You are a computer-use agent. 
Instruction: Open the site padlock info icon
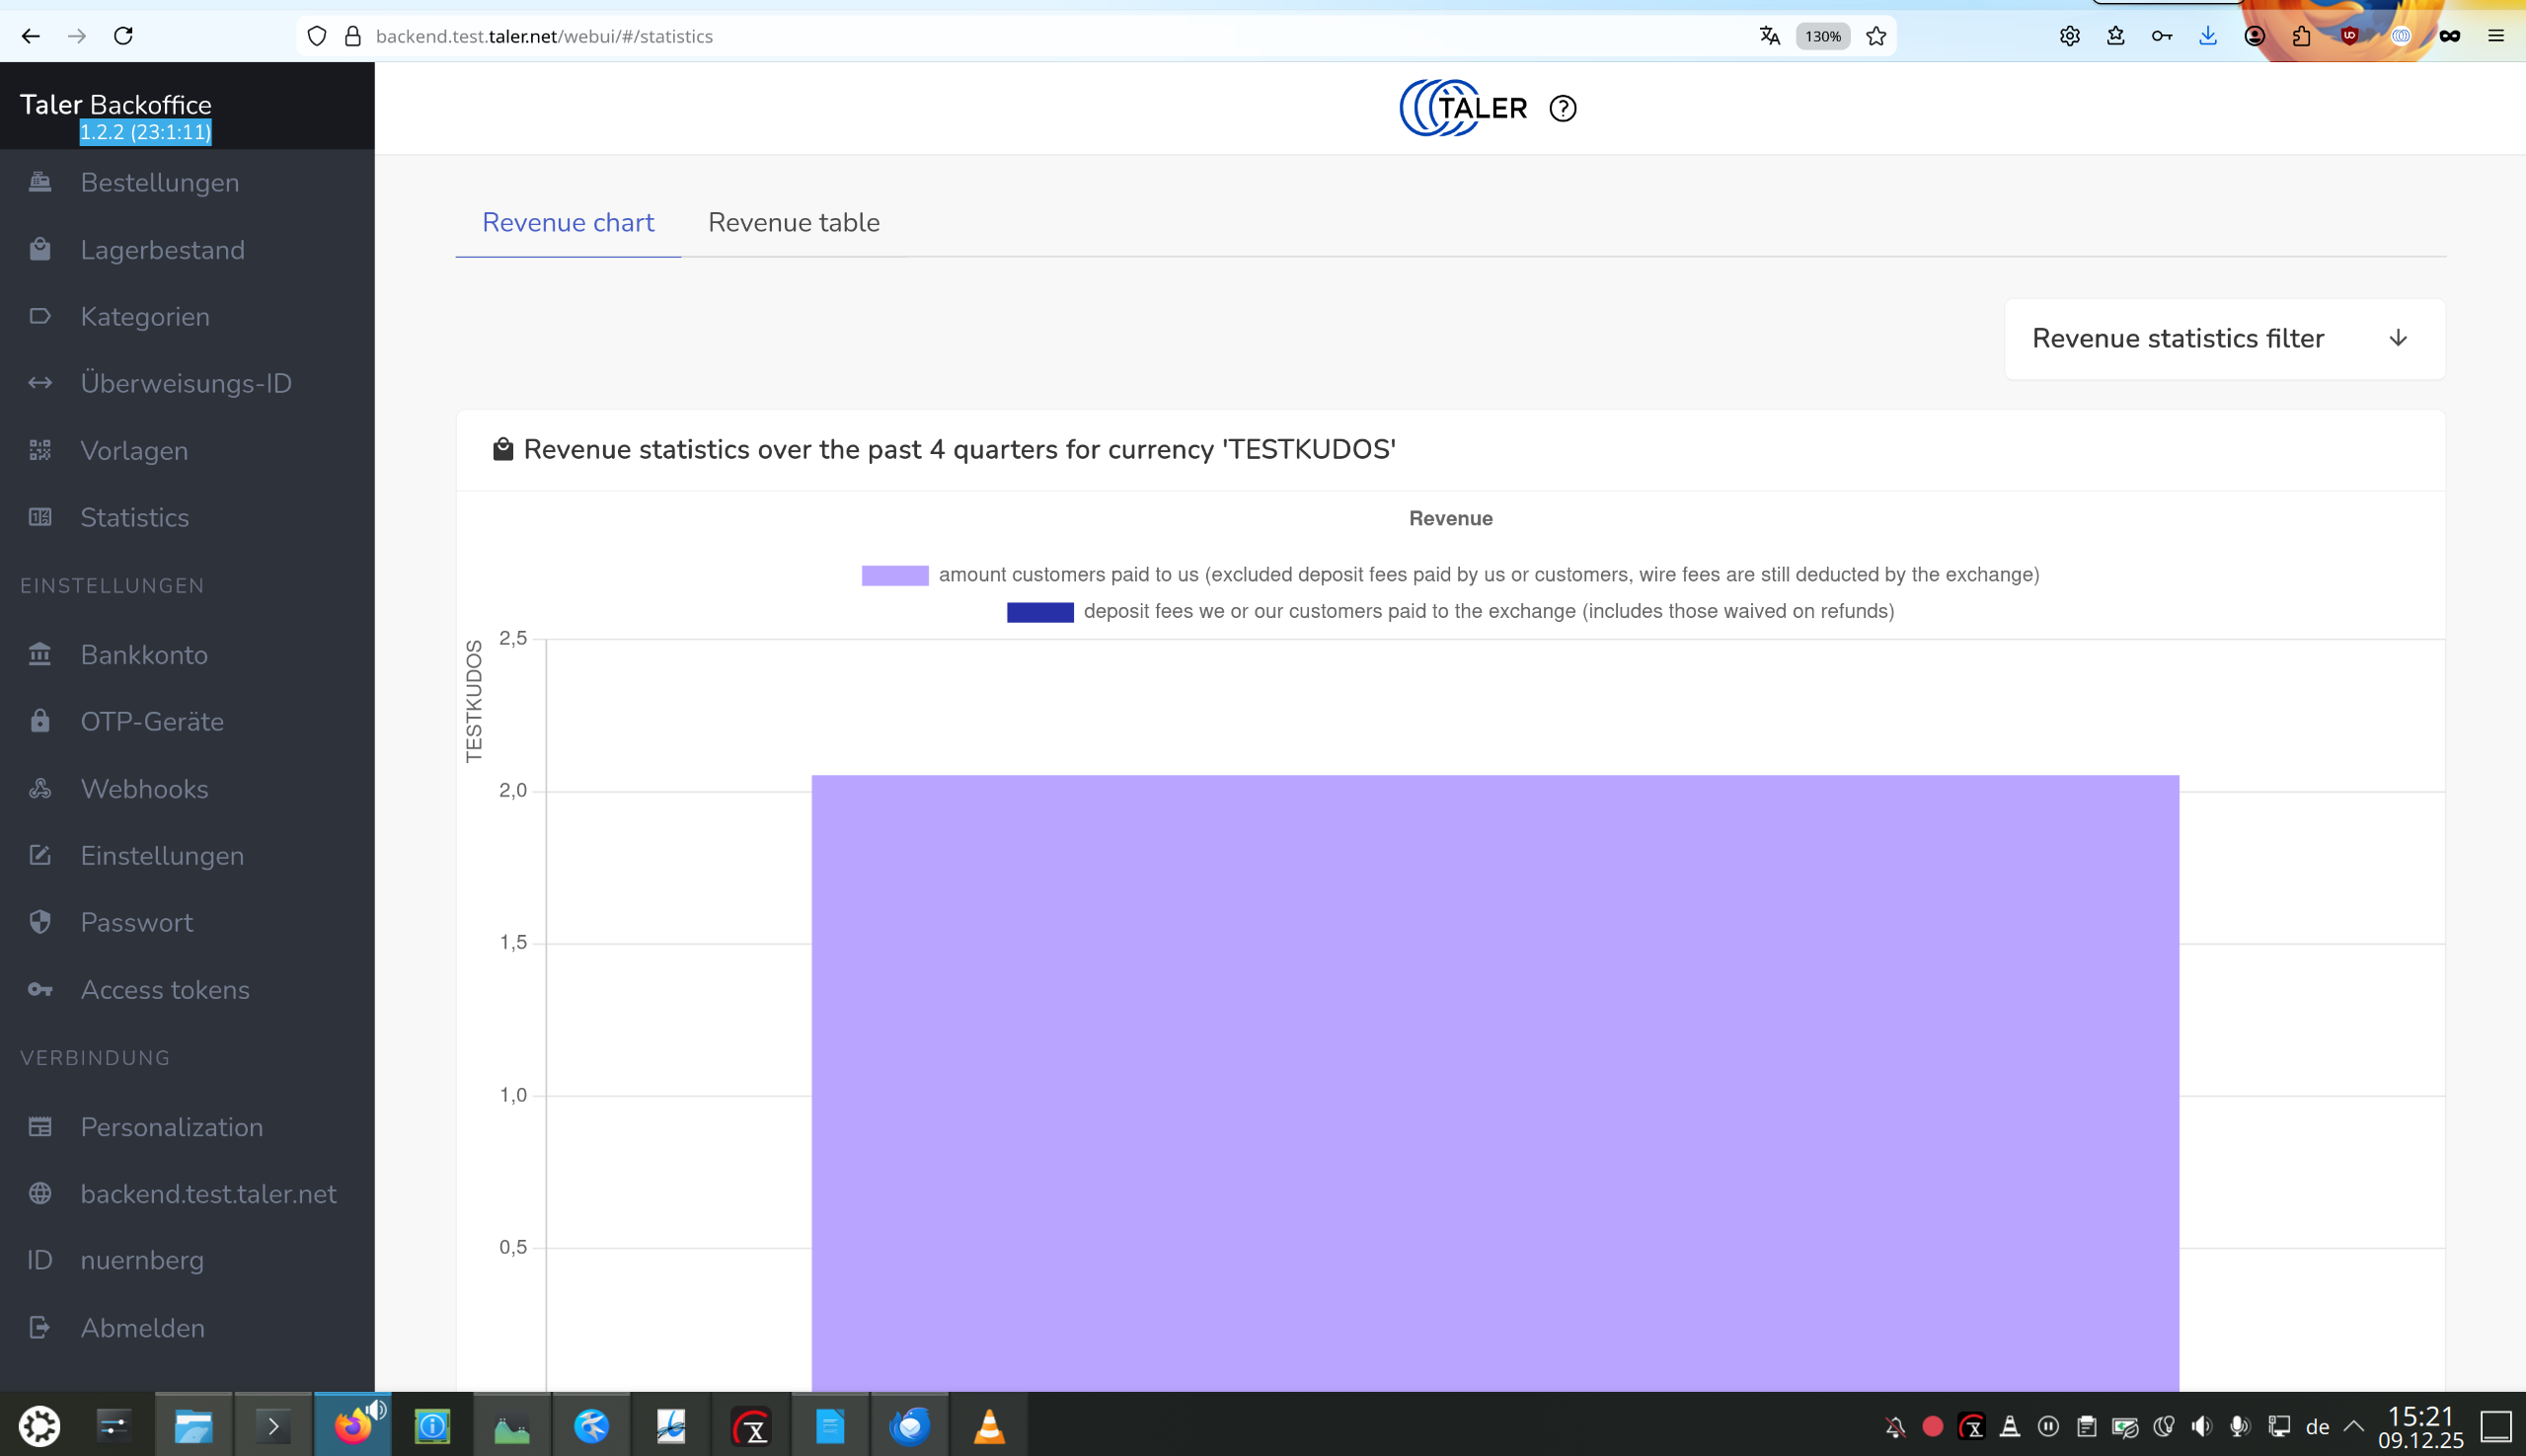click(x=353, y=36)
